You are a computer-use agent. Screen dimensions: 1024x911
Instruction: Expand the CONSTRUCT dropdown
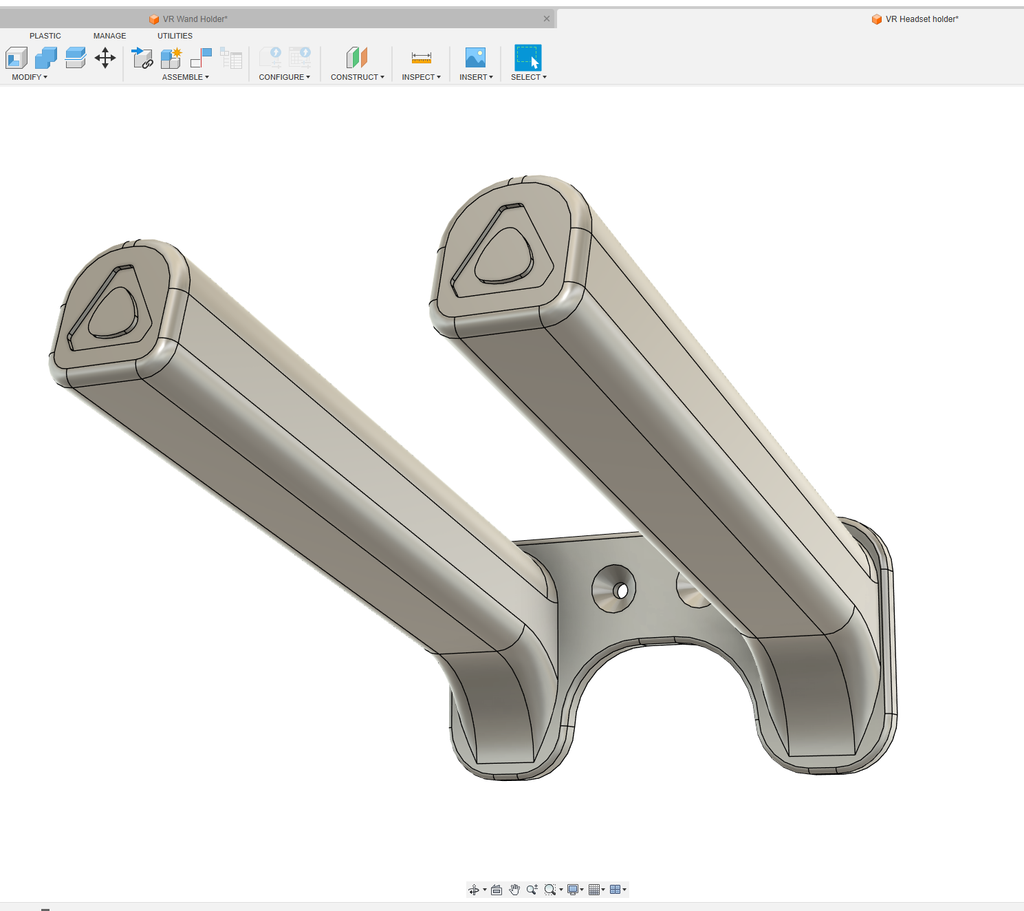[x=357, y=77]
